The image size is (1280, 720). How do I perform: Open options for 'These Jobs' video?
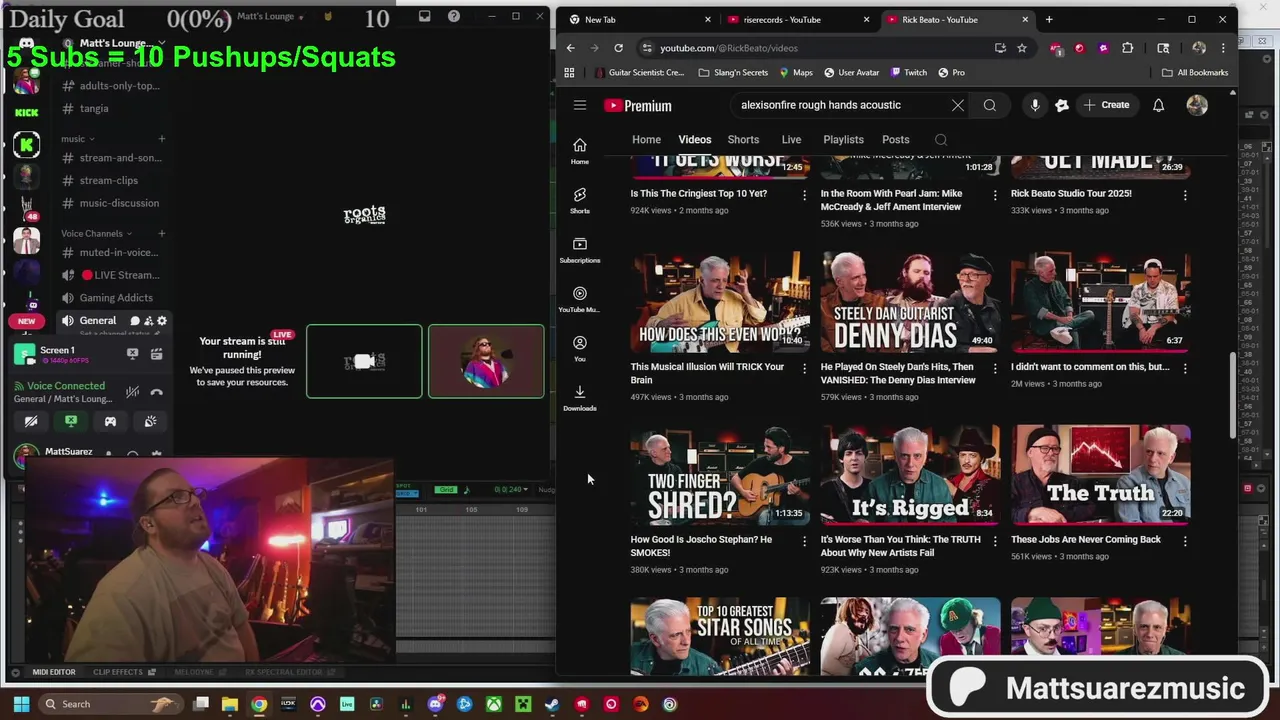(1185, 541)
